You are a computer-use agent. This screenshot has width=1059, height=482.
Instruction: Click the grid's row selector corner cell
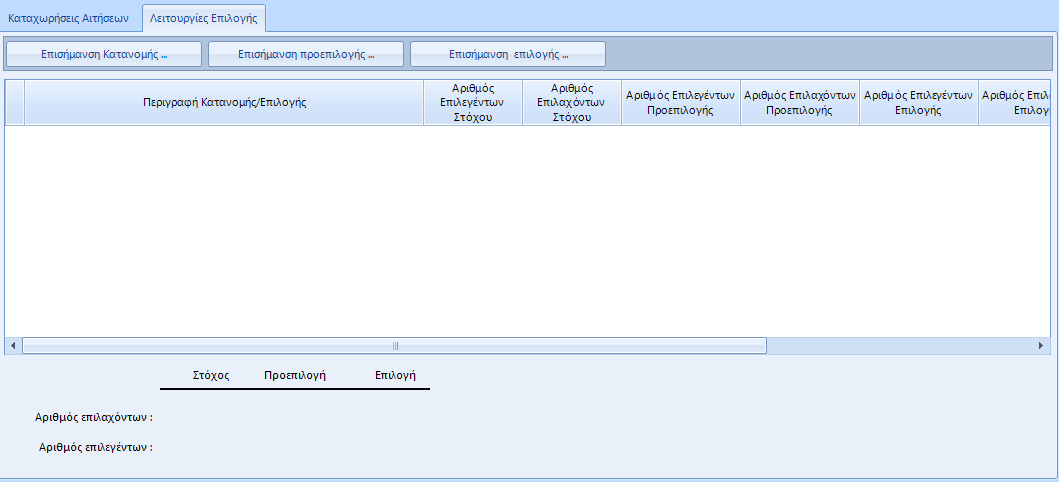coord(14,102)
